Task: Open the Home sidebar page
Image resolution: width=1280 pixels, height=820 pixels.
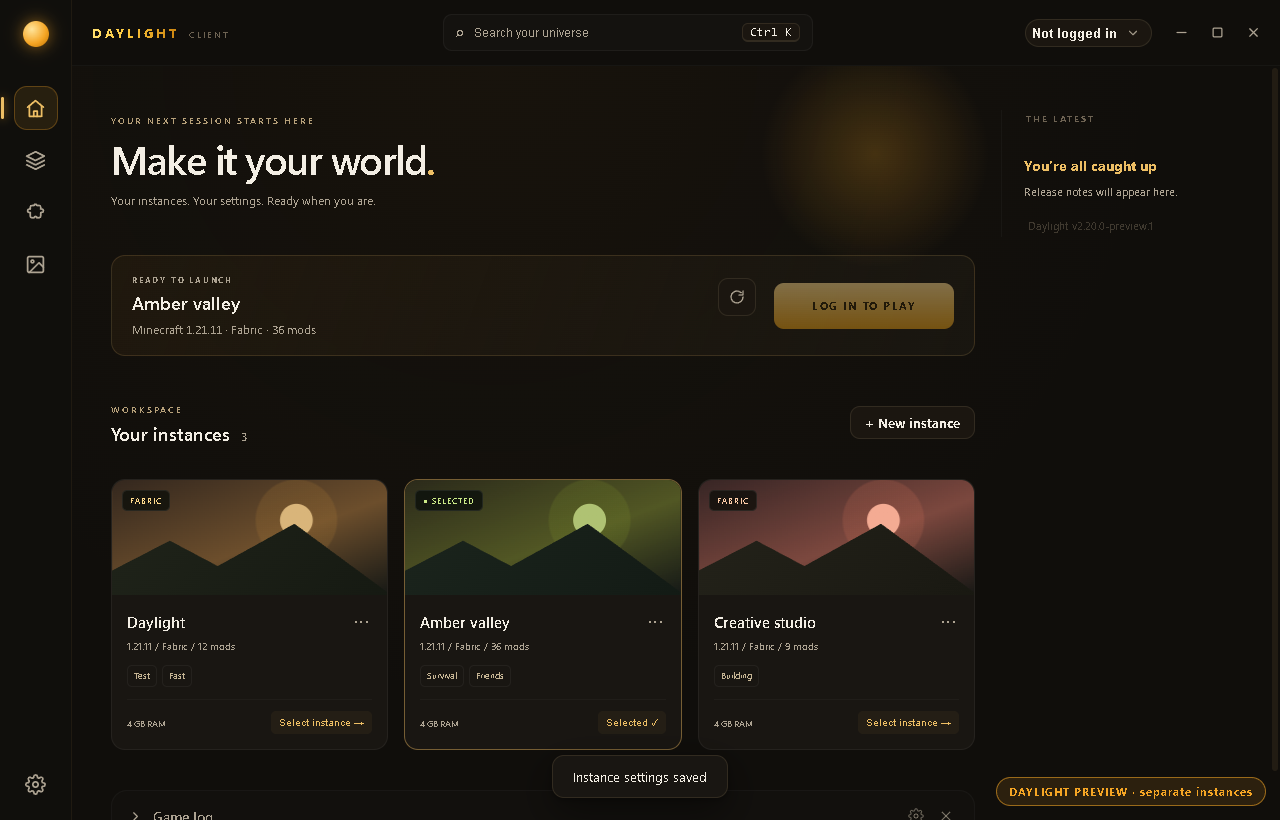Action: (36, 108)
